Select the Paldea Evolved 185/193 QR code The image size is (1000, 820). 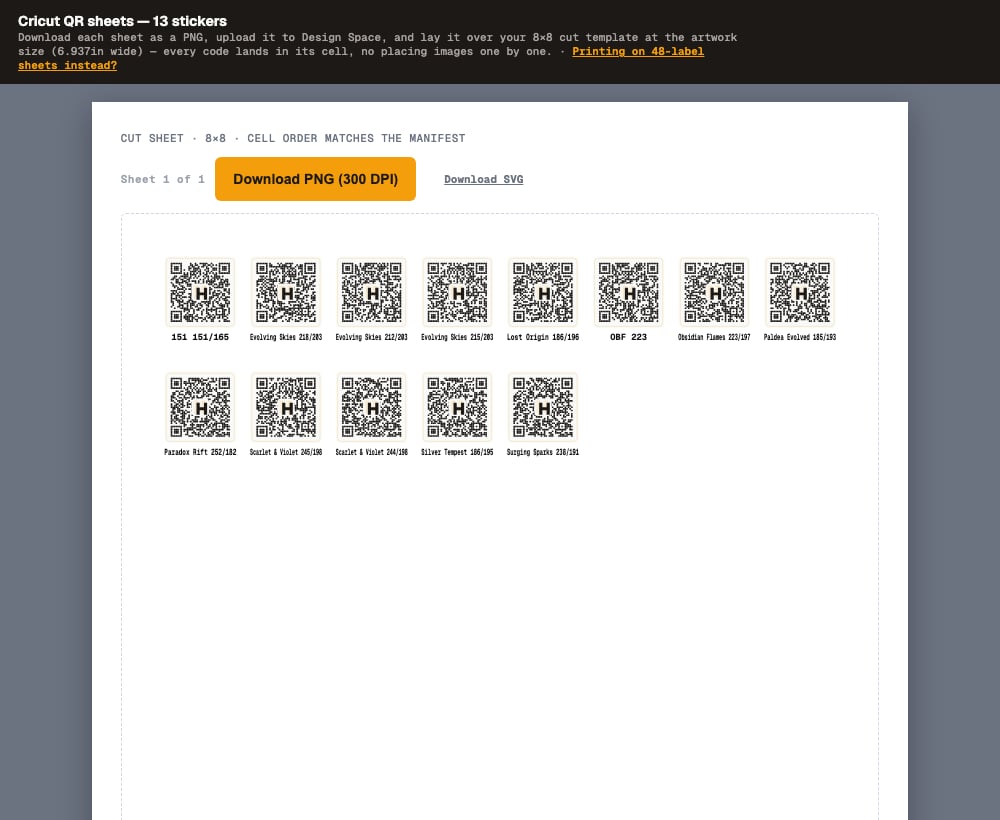800,292
